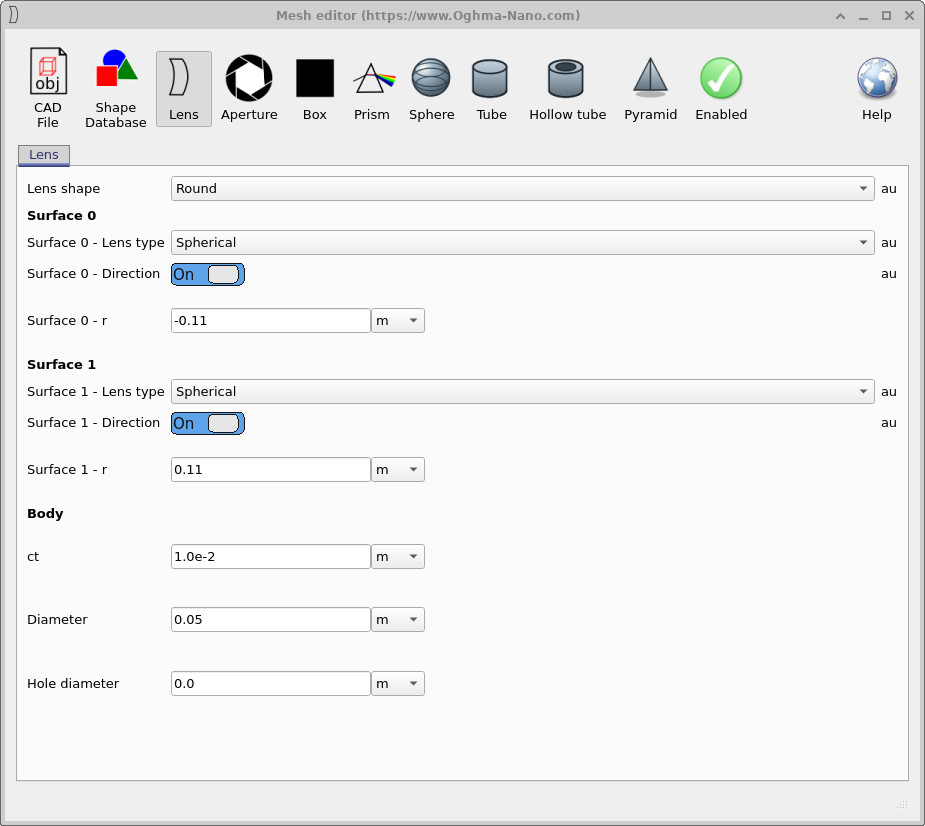The image size is (925, 826).
Task: Toggle the Enabled checkmark
Action: (720, 78)
